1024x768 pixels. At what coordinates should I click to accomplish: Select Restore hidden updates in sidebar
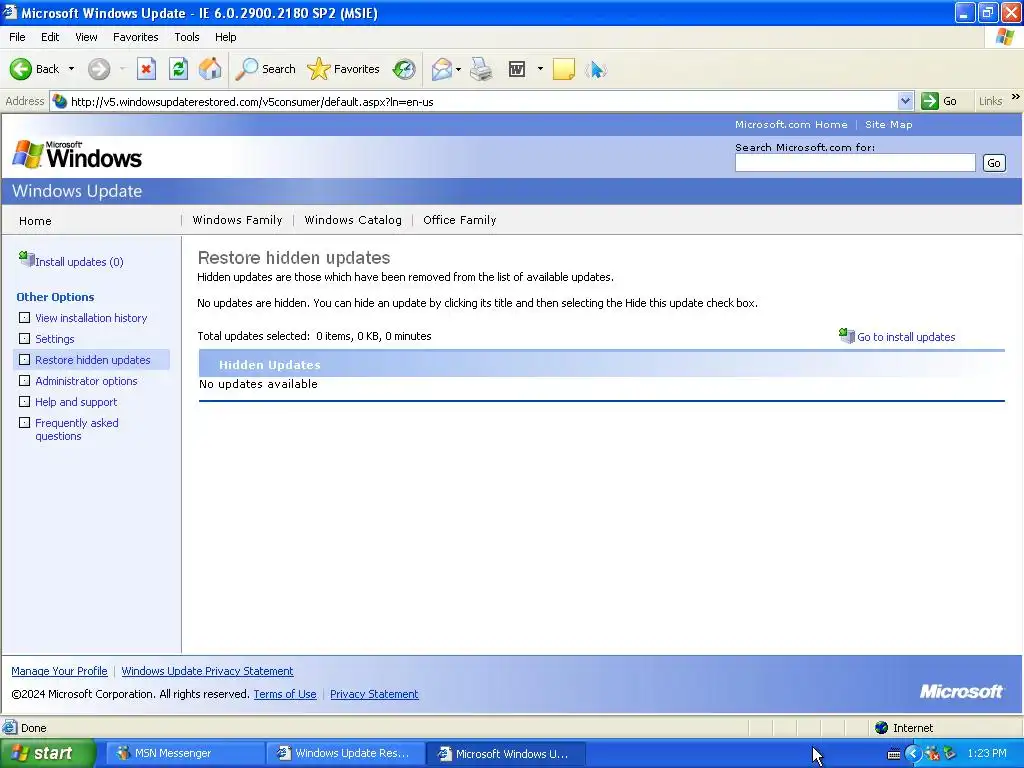tap(93, 360)
